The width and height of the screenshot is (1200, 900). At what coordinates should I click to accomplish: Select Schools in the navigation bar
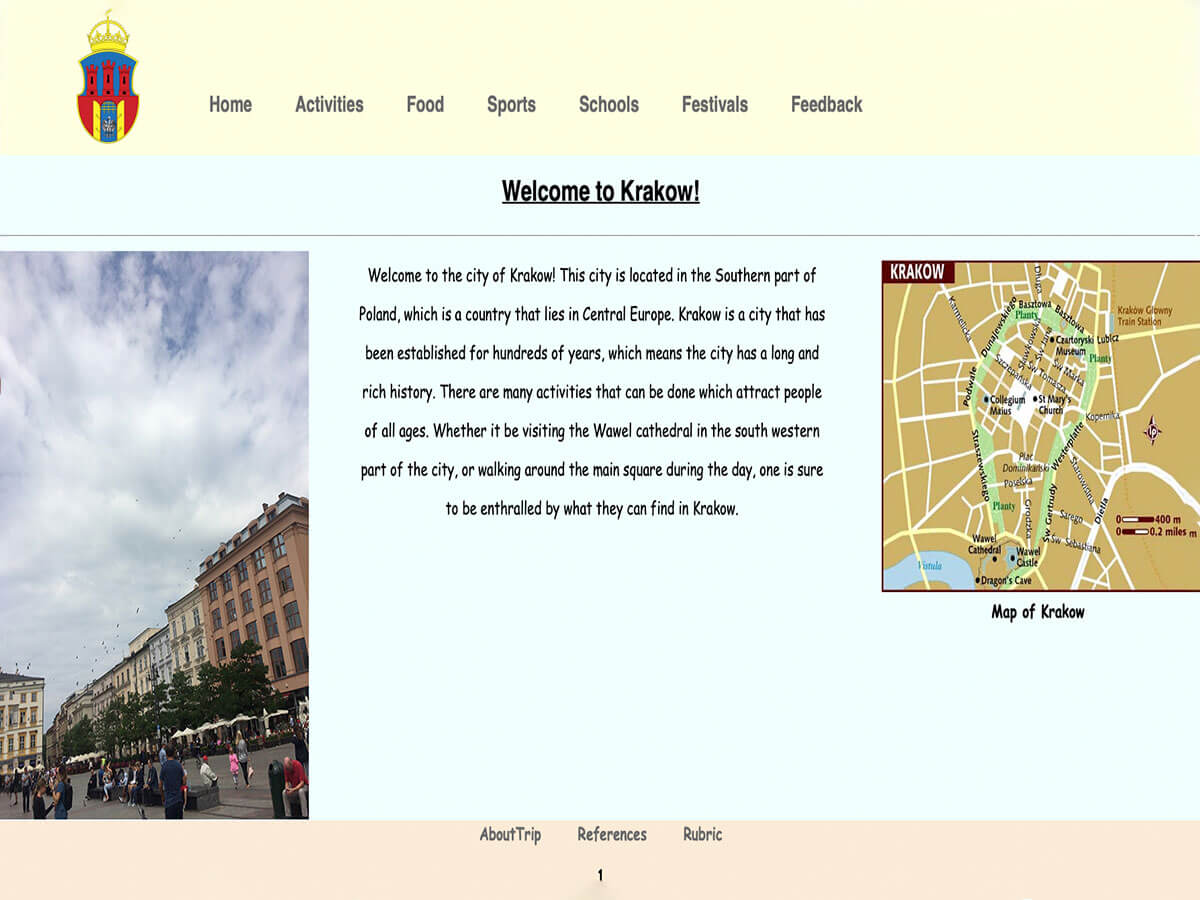pos(608,105)
